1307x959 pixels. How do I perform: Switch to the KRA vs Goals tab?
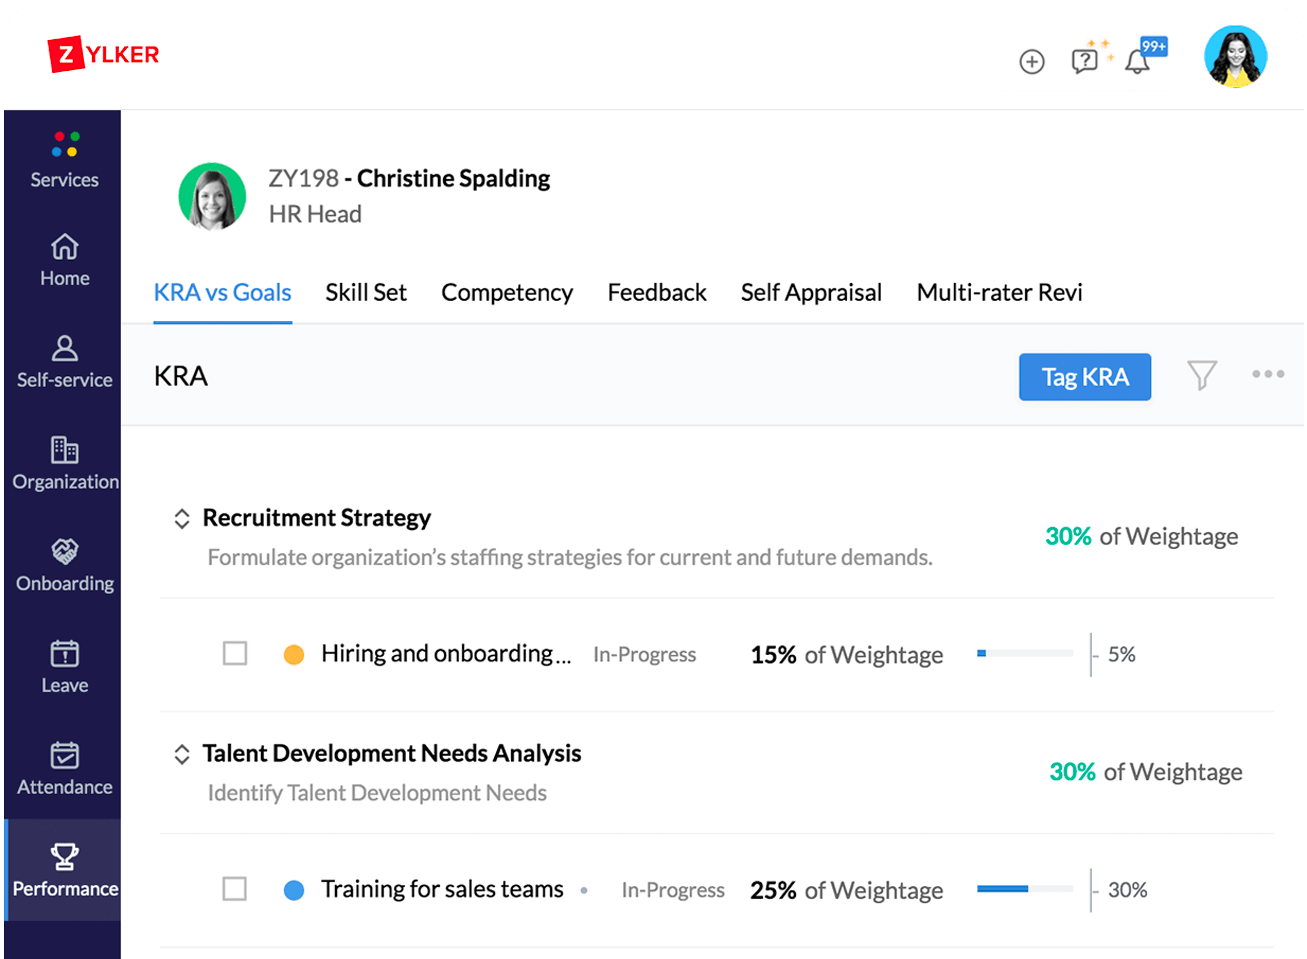point(222,292)
